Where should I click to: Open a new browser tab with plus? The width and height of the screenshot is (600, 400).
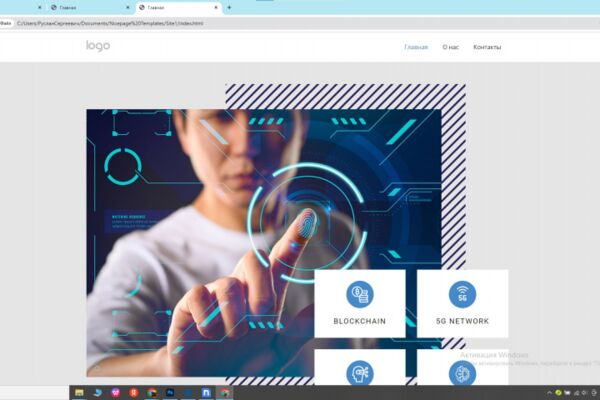229,7
